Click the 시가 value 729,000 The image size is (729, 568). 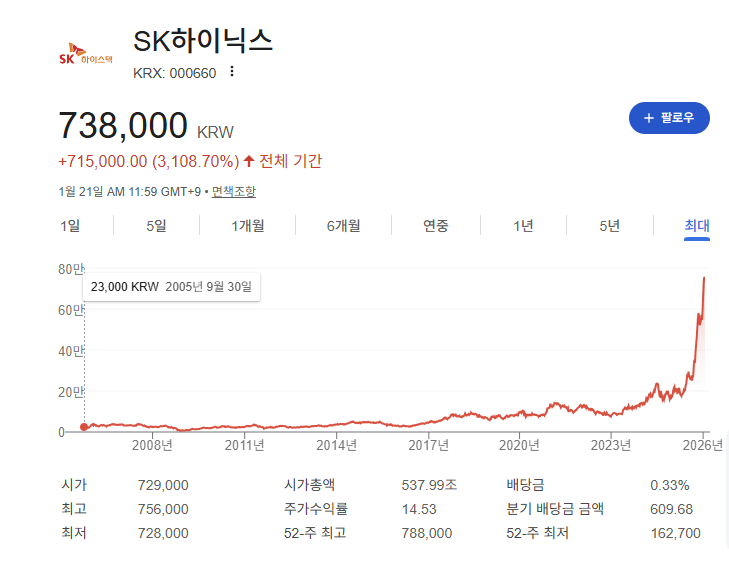click(x=163, y=485)
